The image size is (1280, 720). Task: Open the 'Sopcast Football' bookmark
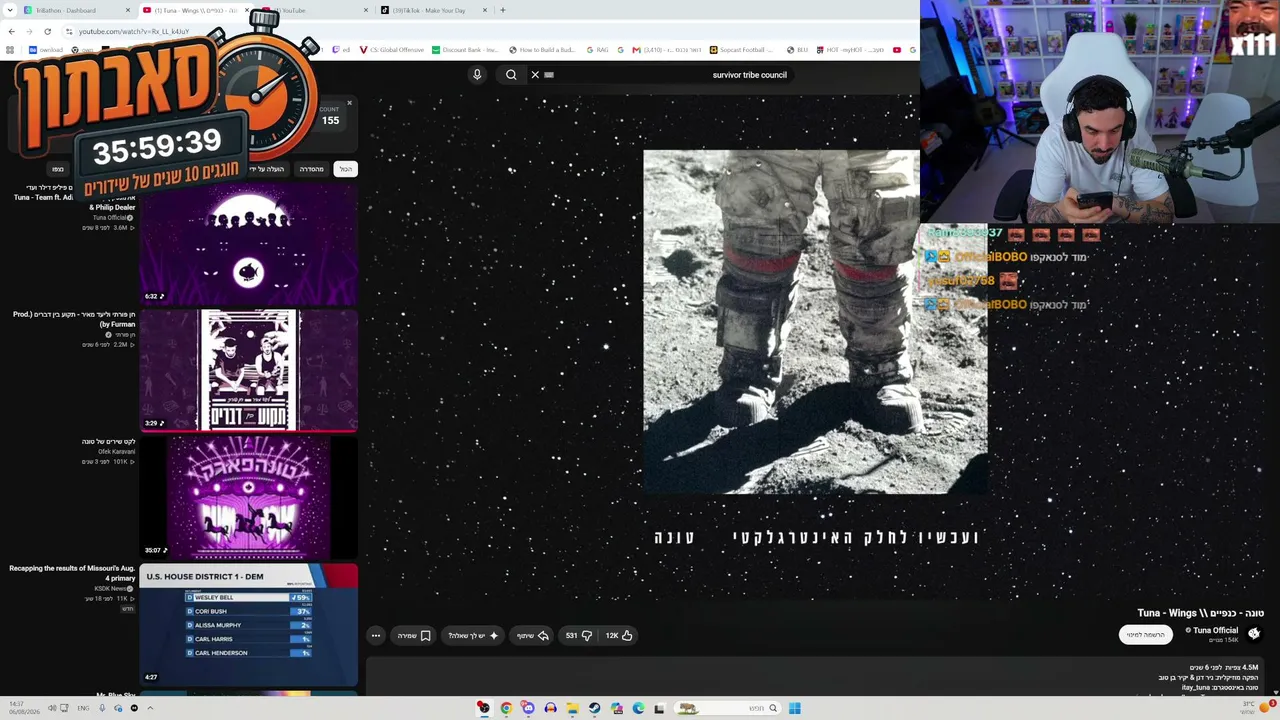point(741,50)
